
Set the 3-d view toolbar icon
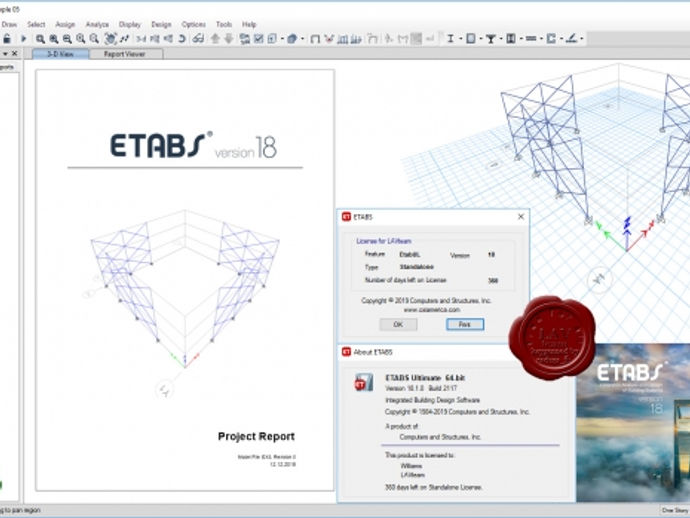pyautogui.click(x=141, y=39)
